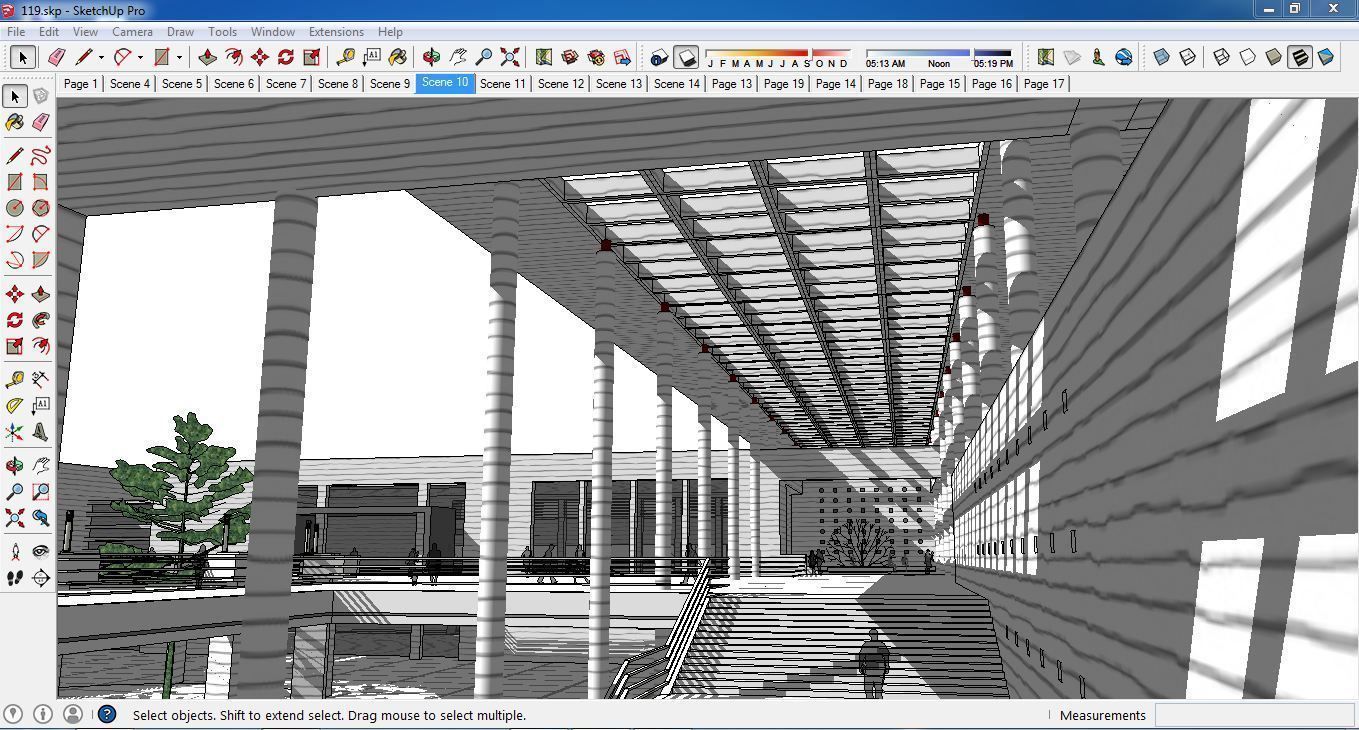1359x730 pixels.
Task: Open the Scene 4 tab
Action: tap(130, 84)
